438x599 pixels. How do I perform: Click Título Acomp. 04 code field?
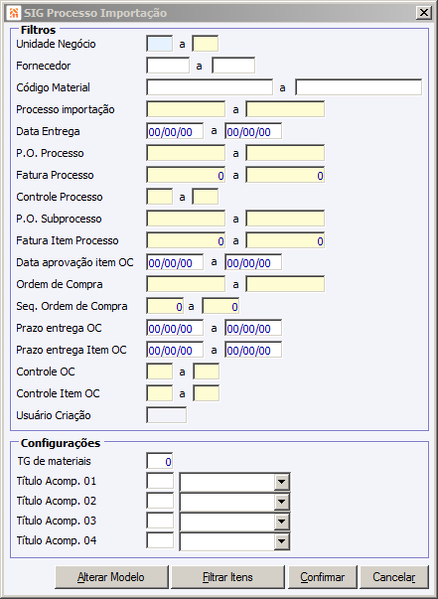pyautogui.click(x=160, y=541)
